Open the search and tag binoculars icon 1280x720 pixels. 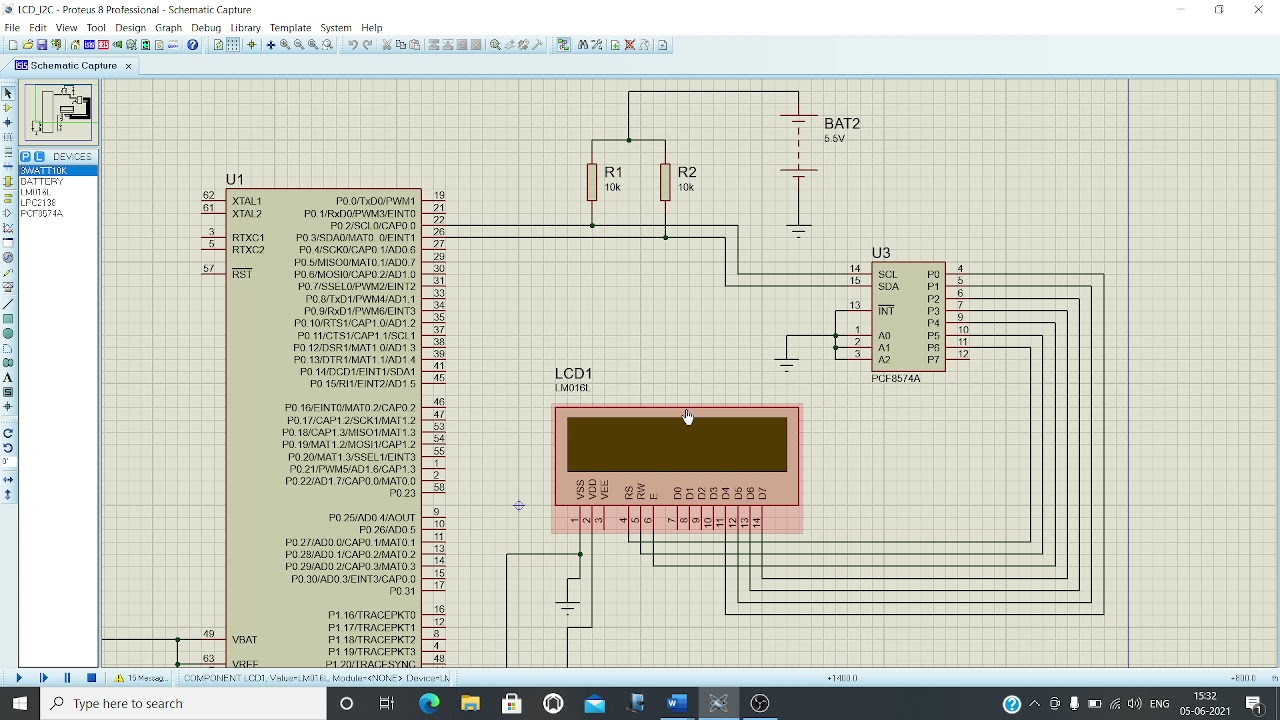click(582, 45)
